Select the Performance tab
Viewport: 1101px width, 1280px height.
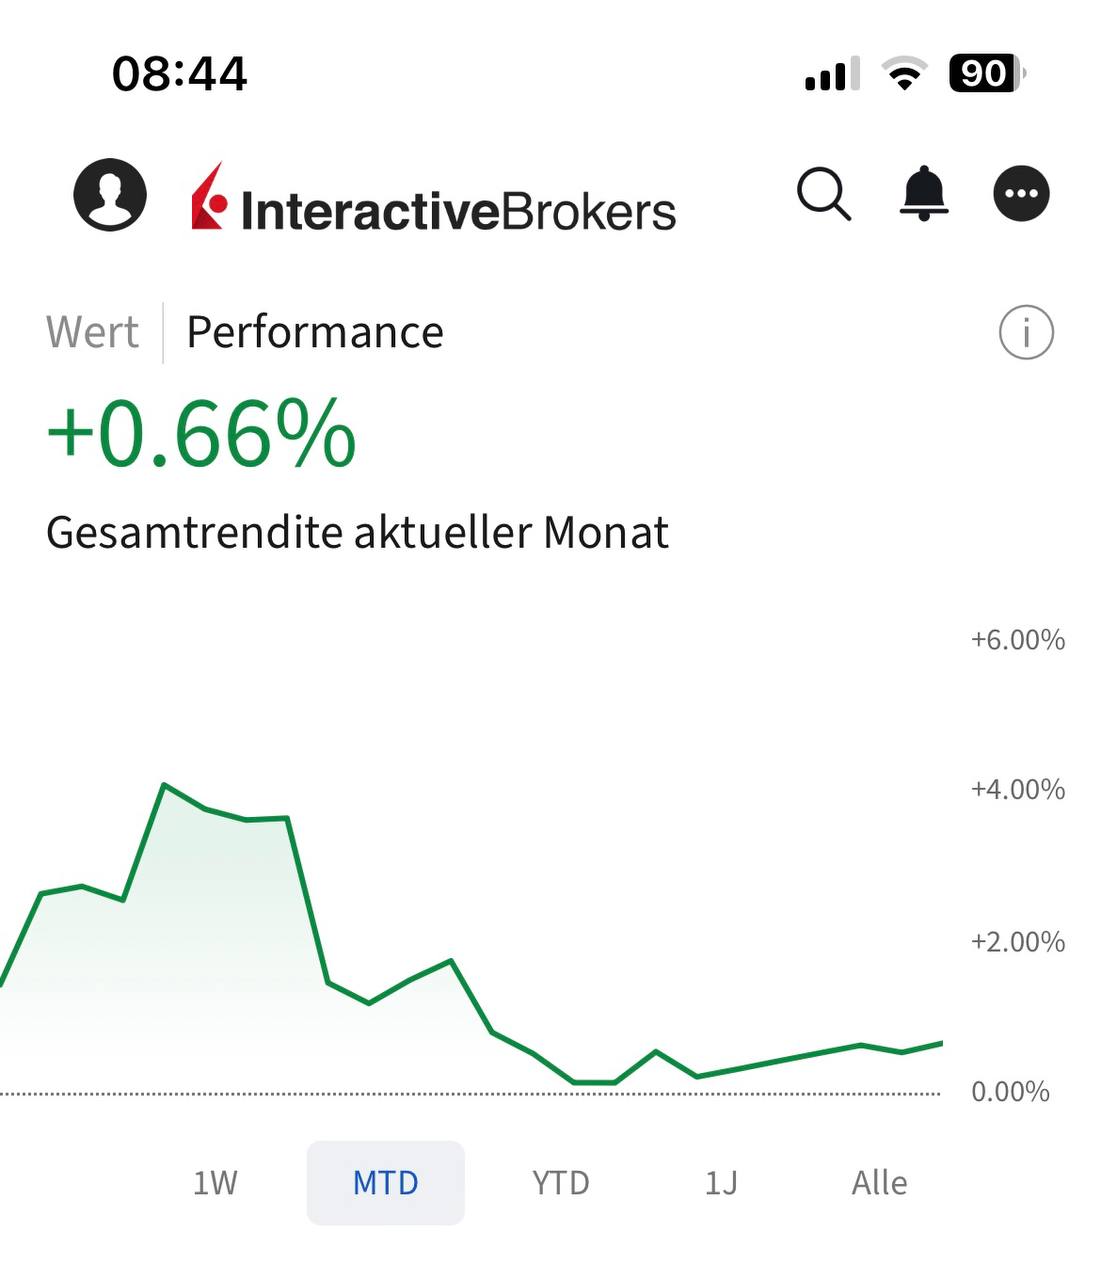315,332
